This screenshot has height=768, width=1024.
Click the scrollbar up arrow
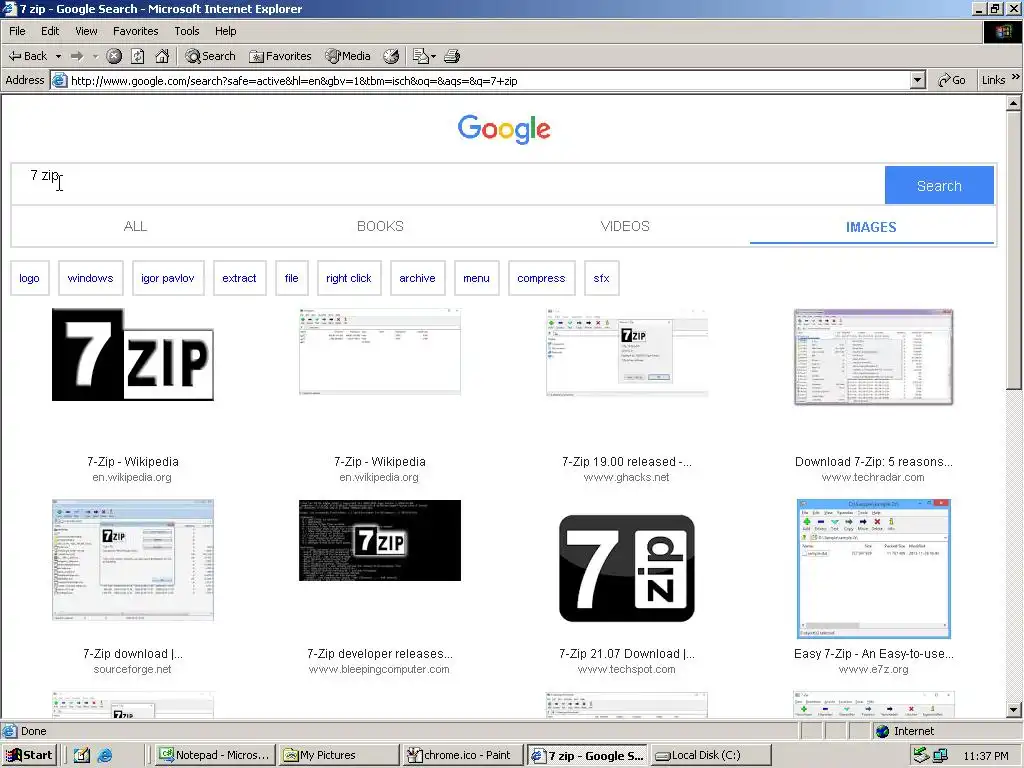1013,103
